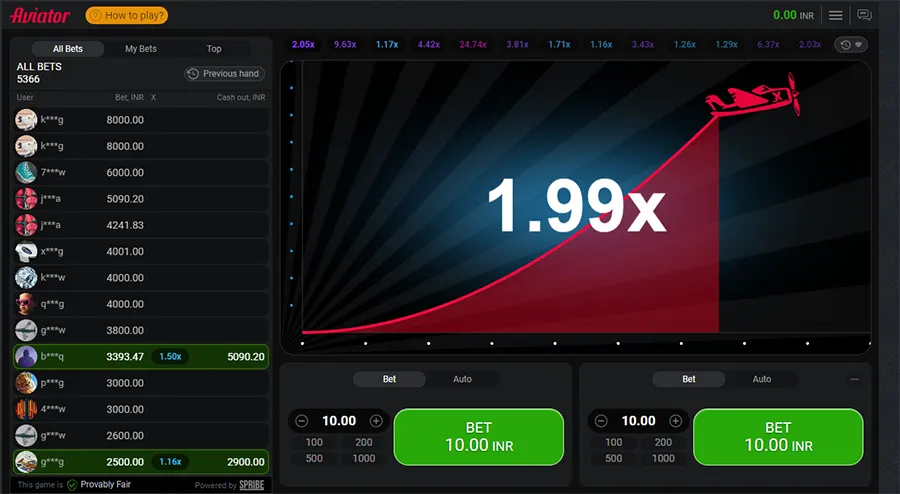Switch right bet panel to Auto mode
The height and width of the screenshot is (494, 900).
[x=761, y=379]
